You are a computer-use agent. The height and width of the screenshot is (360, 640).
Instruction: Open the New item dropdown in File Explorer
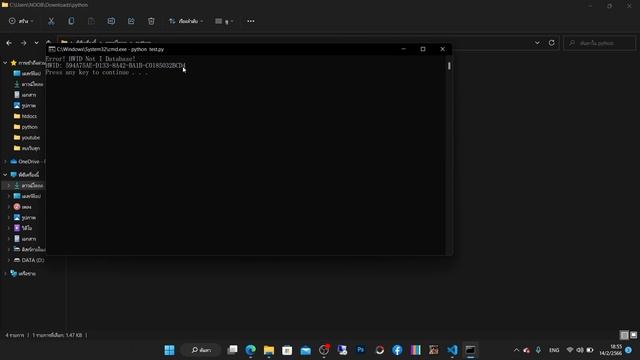coord(21,21)
